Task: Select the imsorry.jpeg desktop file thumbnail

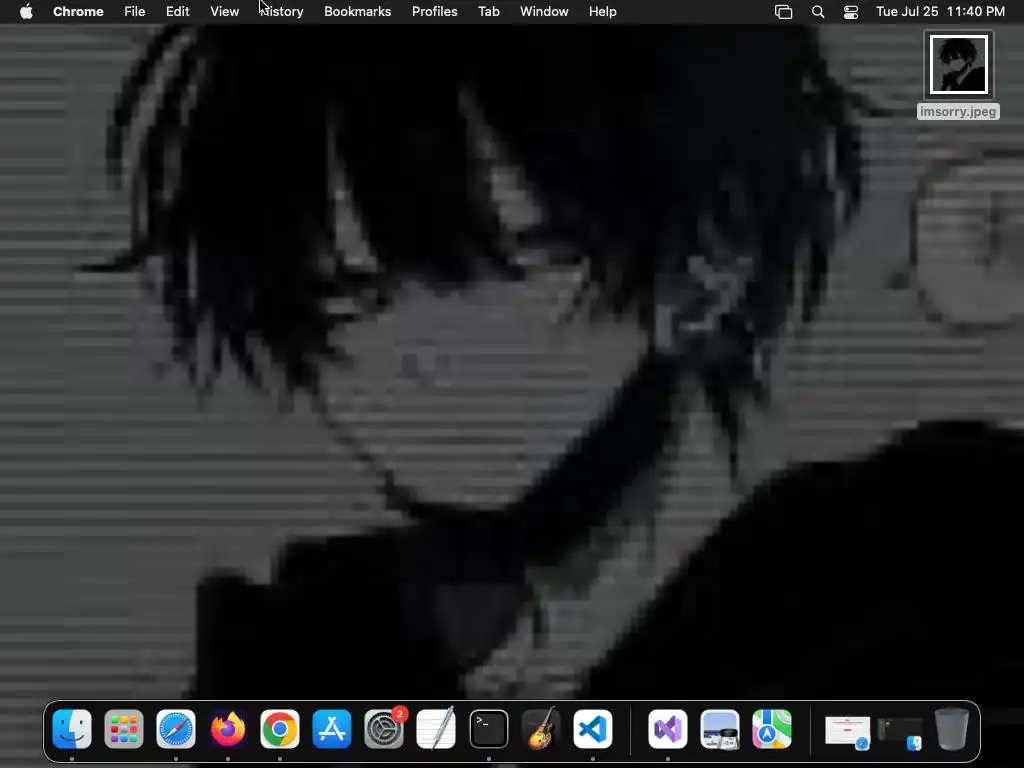Action: click(959, 65)
